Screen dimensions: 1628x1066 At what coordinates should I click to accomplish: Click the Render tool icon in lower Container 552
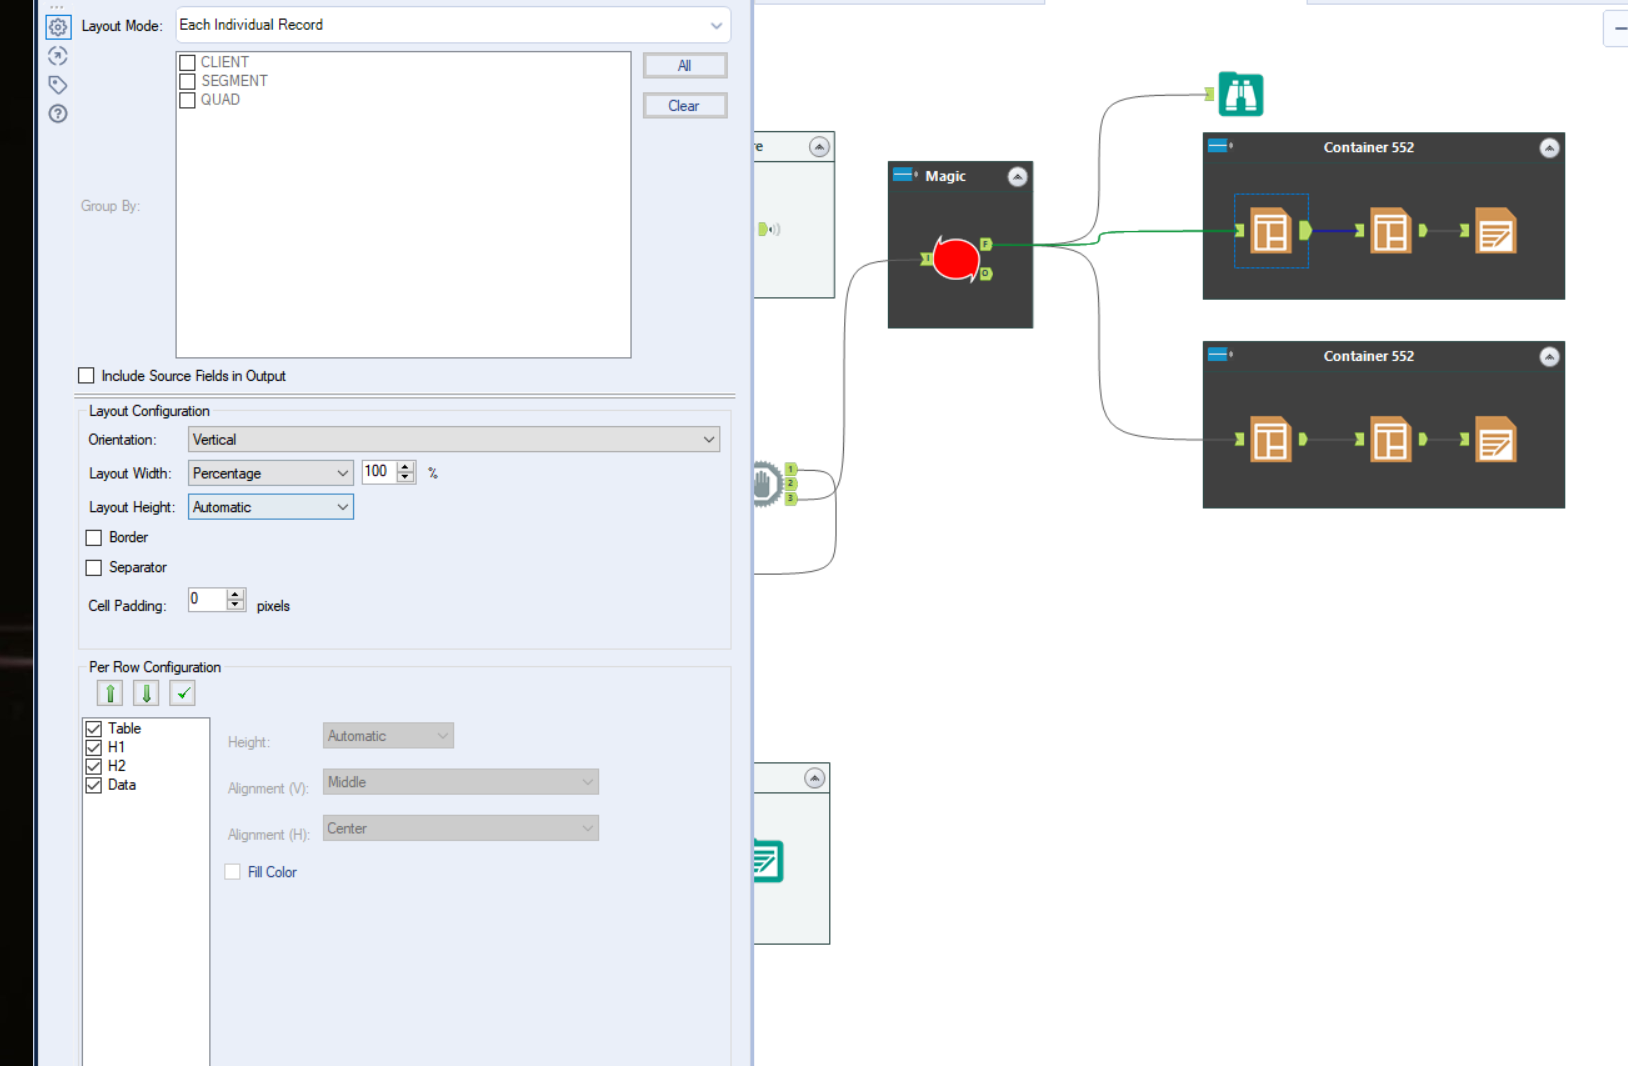tap(1494, 439)
